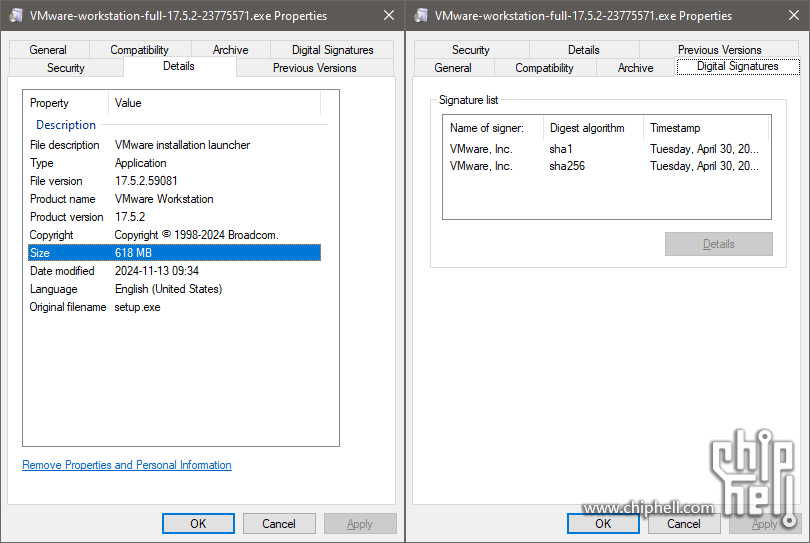Open General tab in right Properties window
This screenshot has width=810, height=543.
453,68
